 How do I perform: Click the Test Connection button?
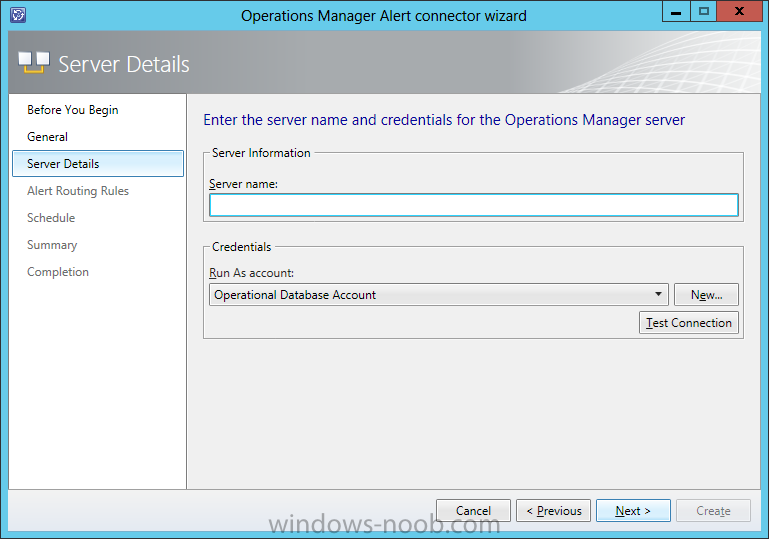tap(689, 323)
